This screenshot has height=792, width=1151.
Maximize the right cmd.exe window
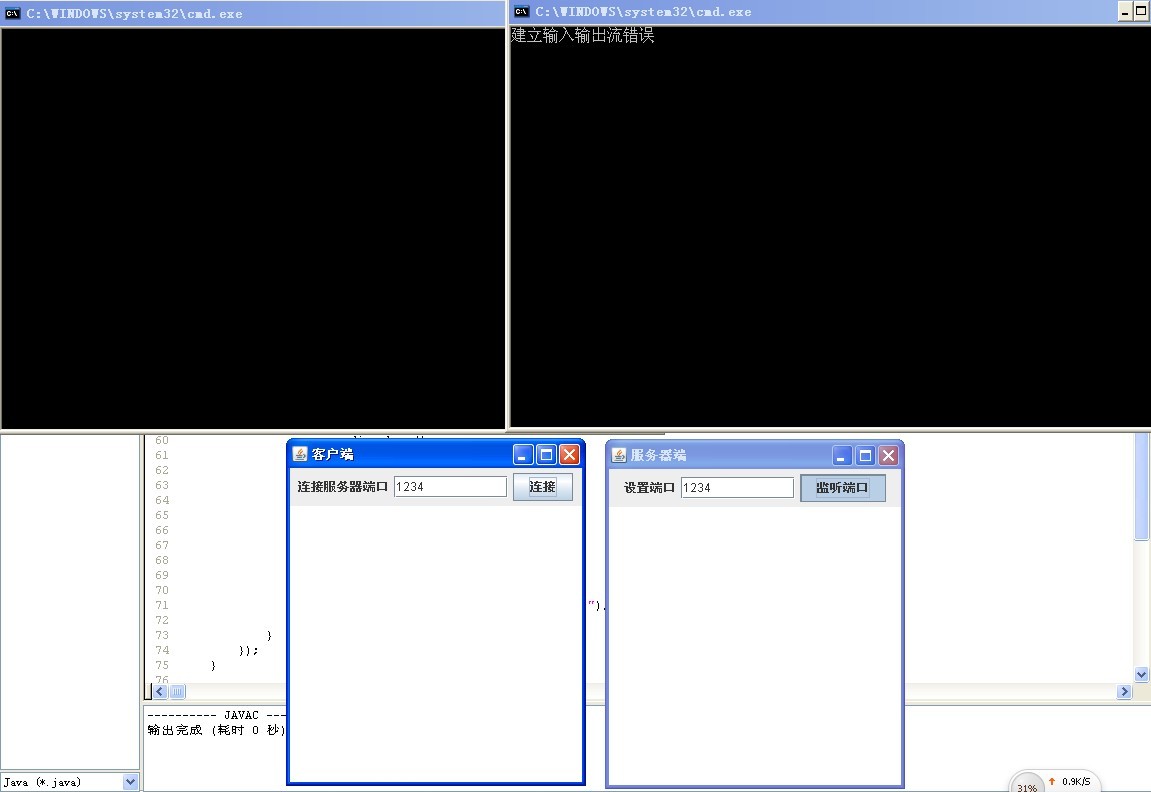(x=1141, y=11)
